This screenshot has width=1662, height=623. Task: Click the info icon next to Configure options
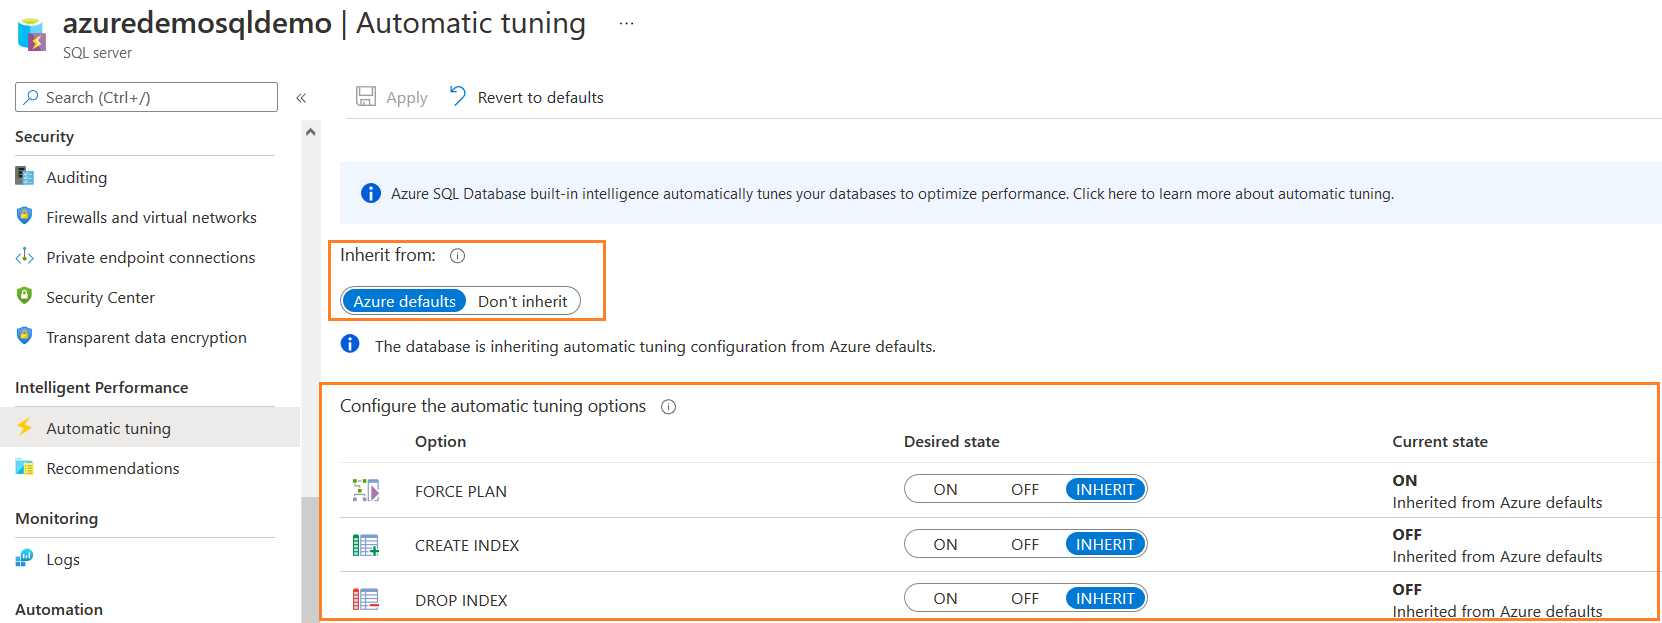669,407
